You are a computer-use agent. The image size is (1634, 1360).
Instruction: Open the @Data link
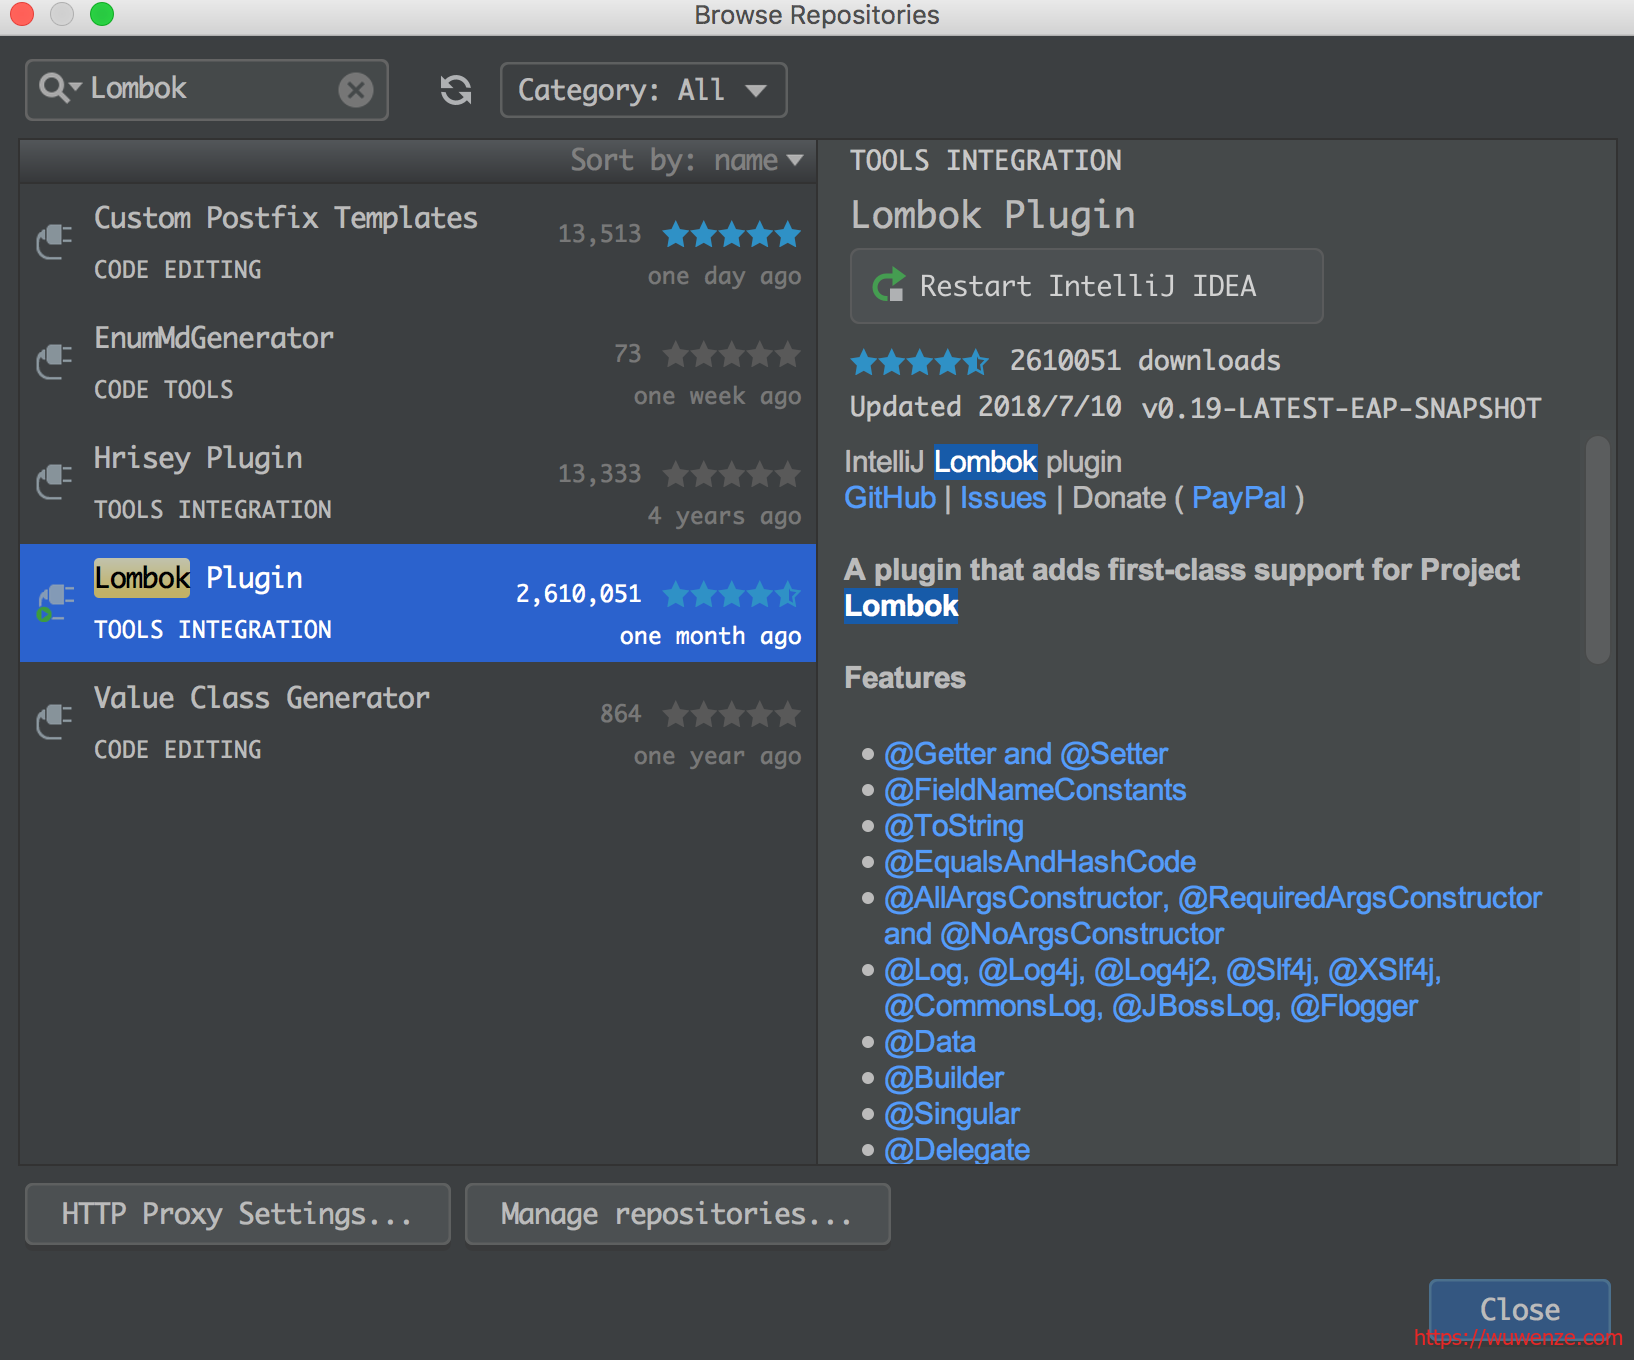[930, 1042]
